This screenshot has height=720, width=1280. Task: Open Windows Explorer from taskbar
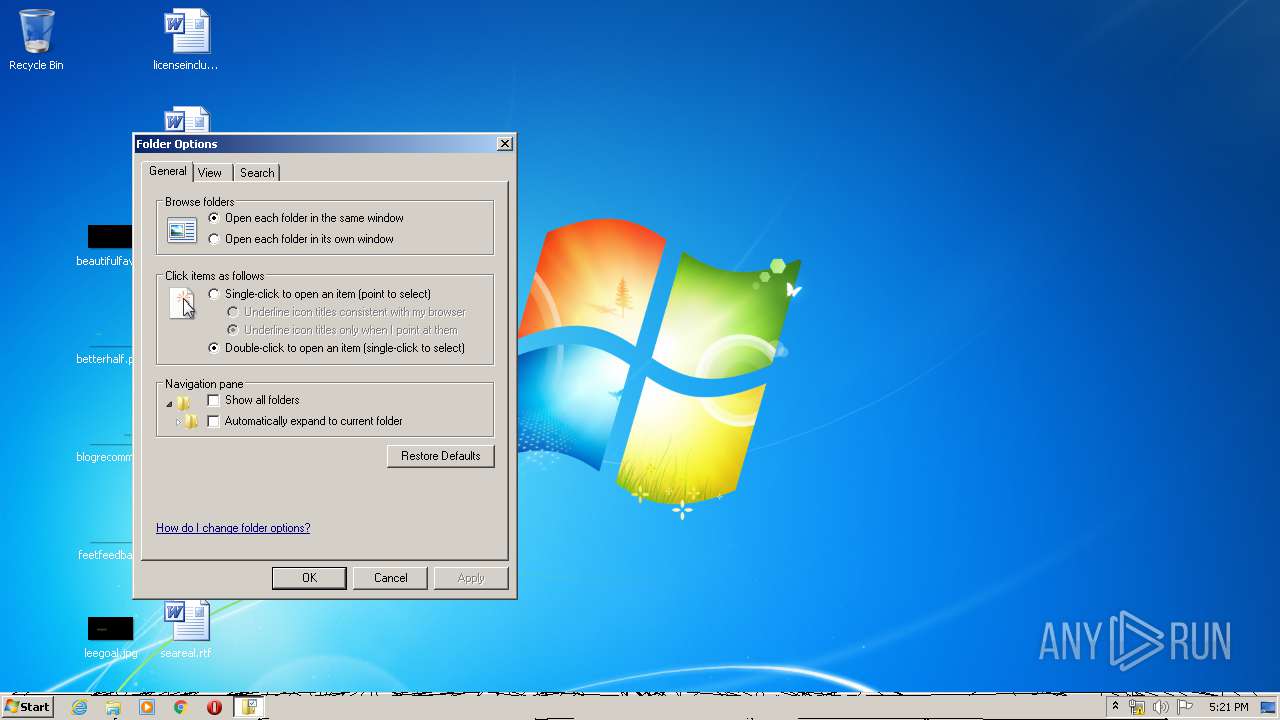click(113, 707)
